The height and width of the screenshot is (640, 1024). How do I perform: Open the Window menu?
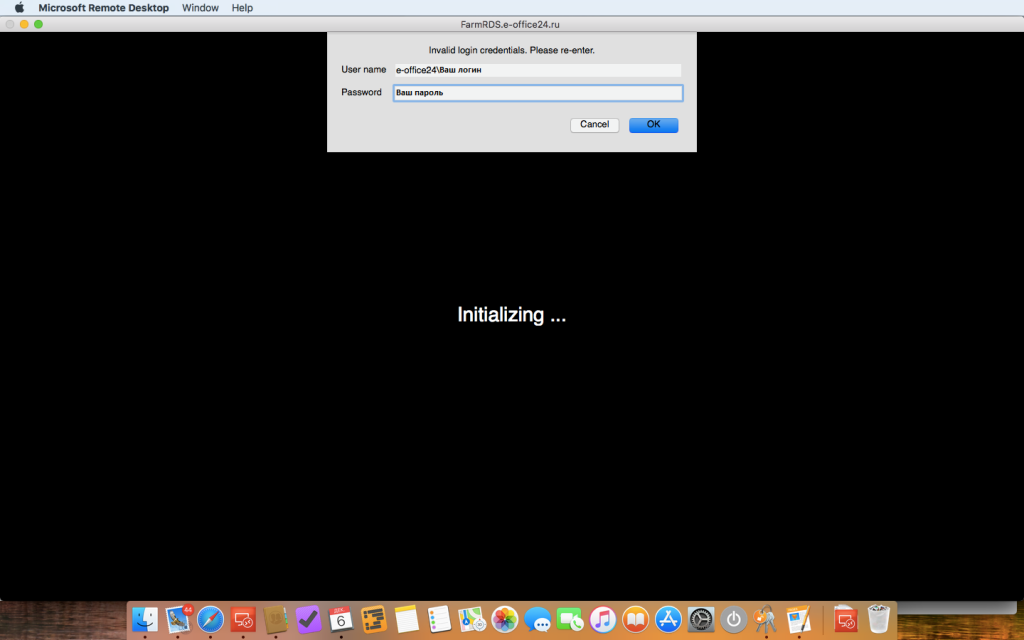pyautogui.click(x=200, y=8)
